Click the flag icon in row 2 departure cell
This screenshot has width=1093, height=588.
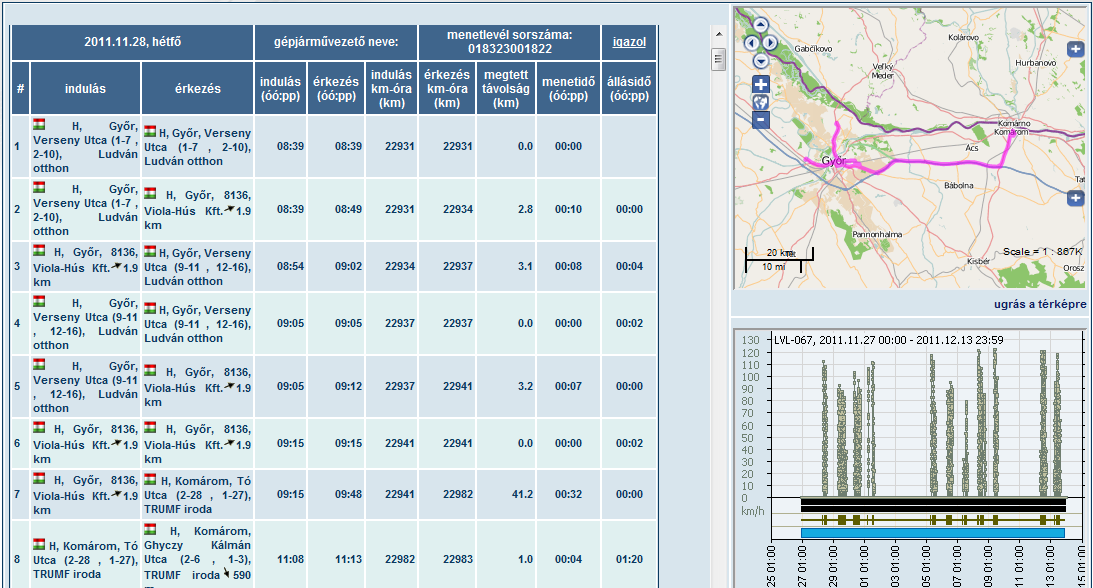click(x=39, y=187)
